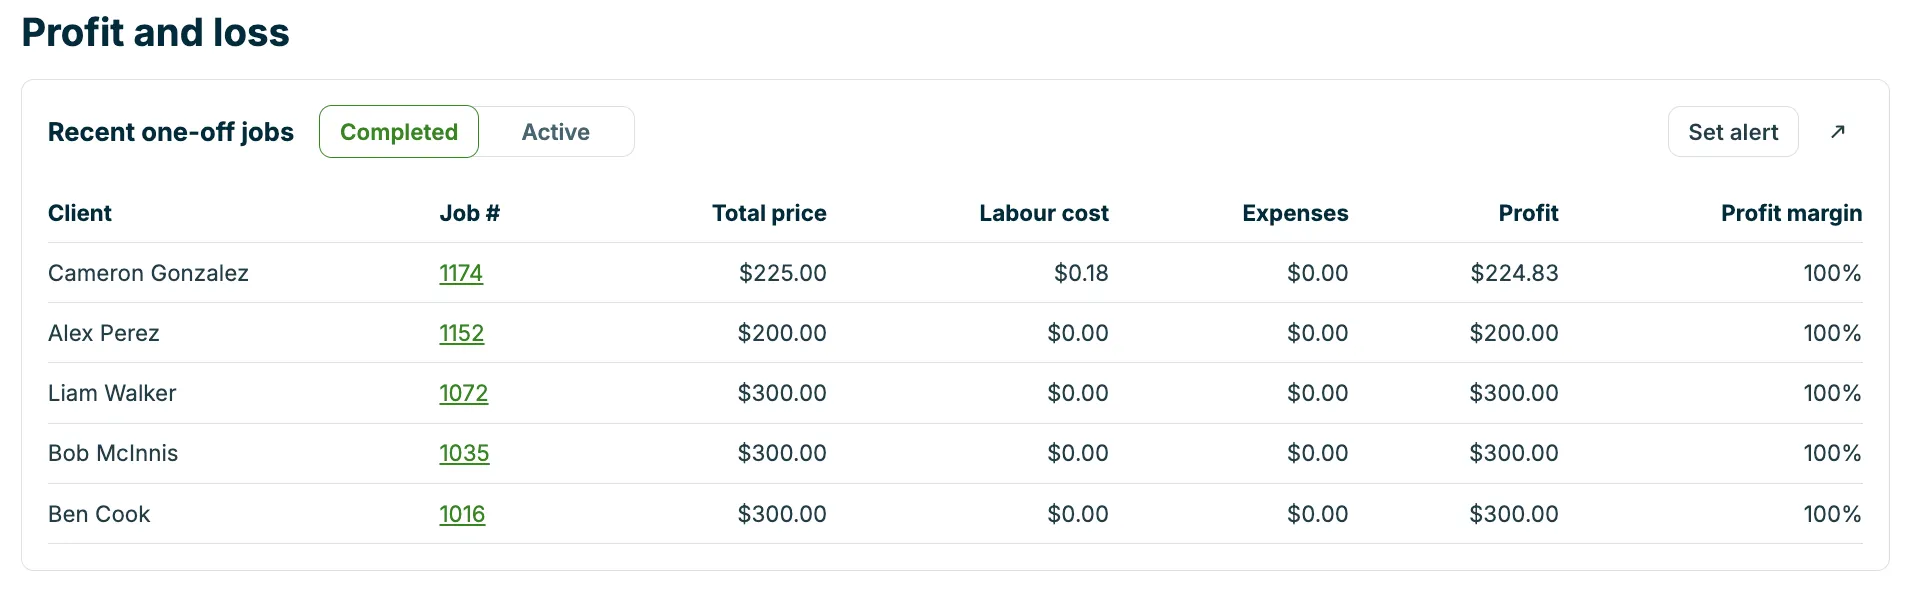
Task: Click the Client column header
Action: tap(80, 213)
